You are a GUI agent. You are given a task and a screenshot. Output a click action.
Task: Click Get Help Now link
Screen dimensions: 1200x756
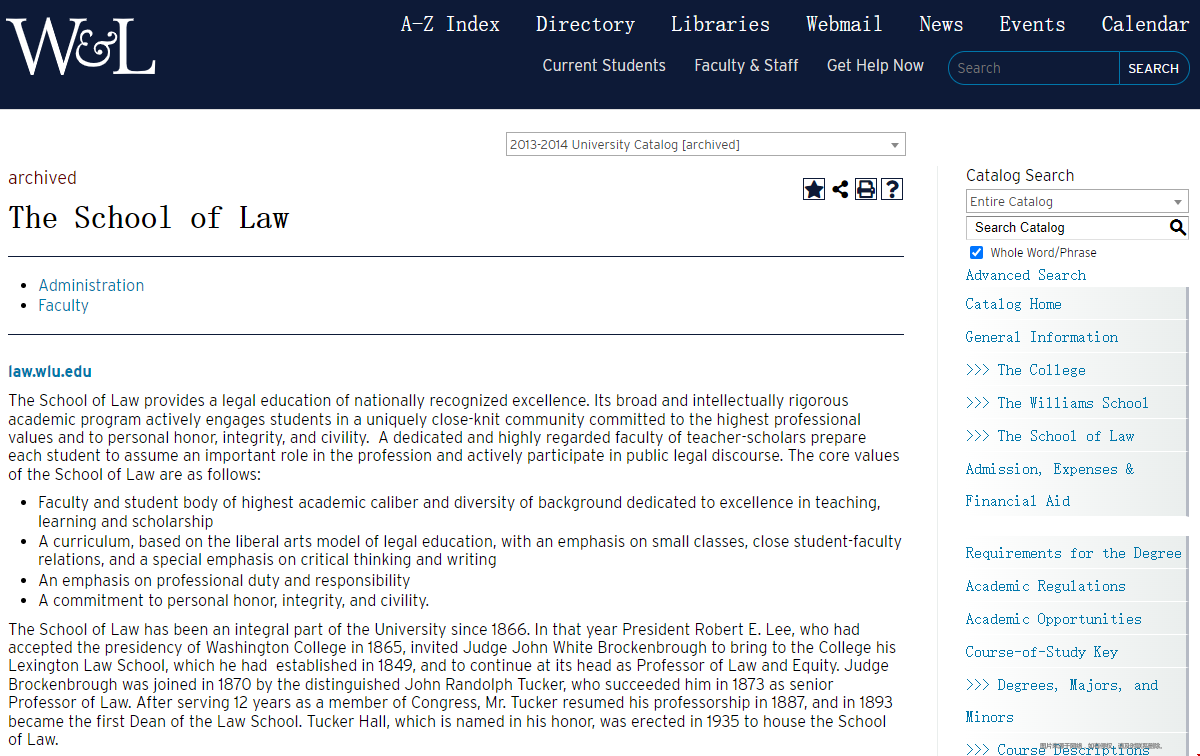click(x=875, y=66)
